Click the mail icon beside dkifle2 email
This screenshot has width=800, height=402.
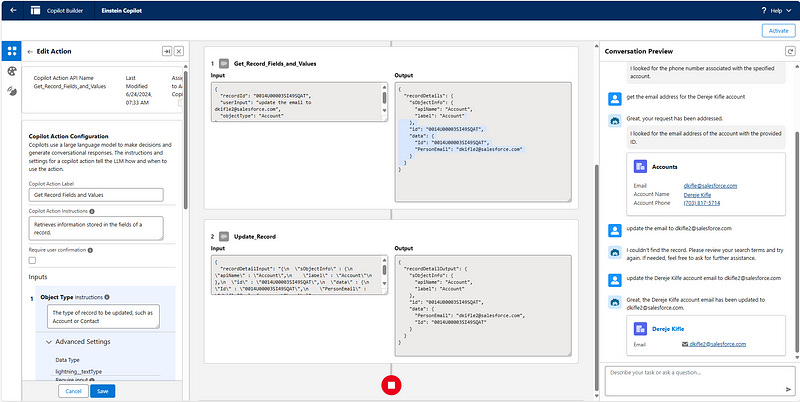pos(685,344)
